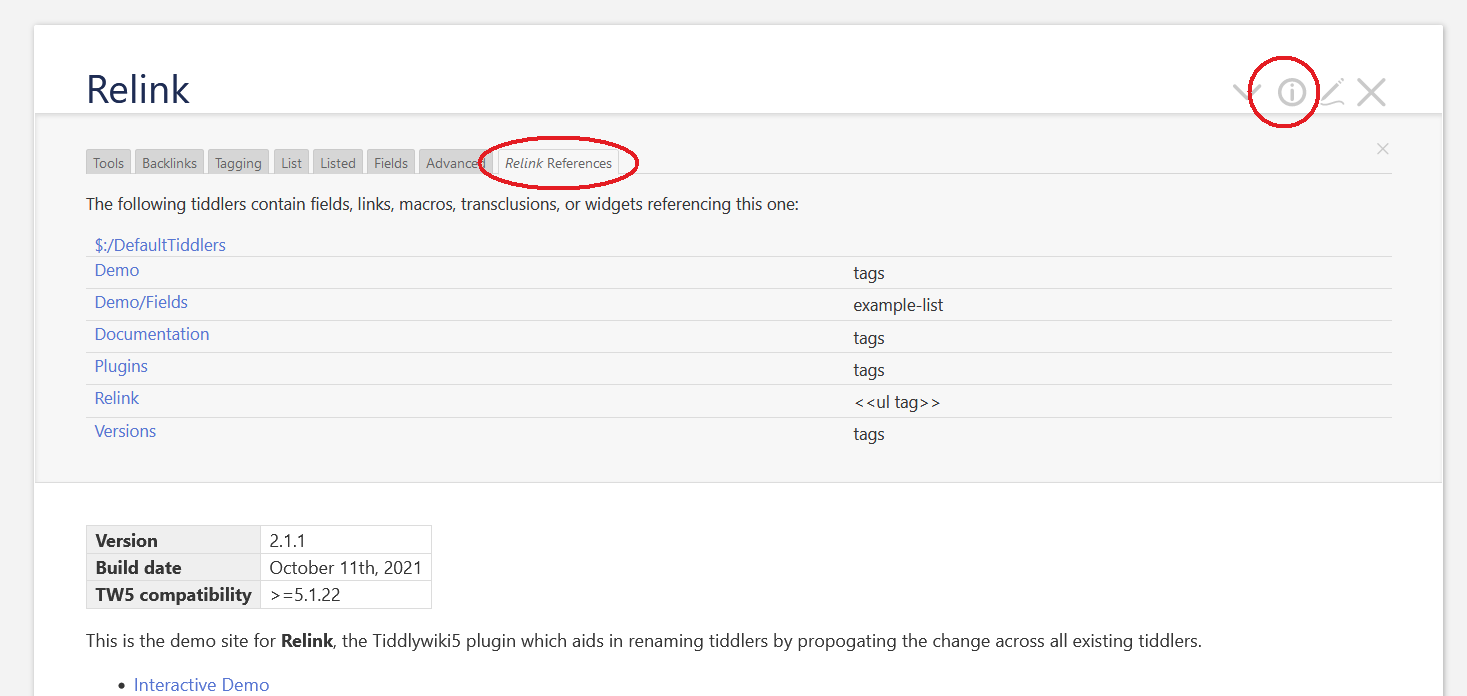Click the tags cell in Plugins row

869,370
